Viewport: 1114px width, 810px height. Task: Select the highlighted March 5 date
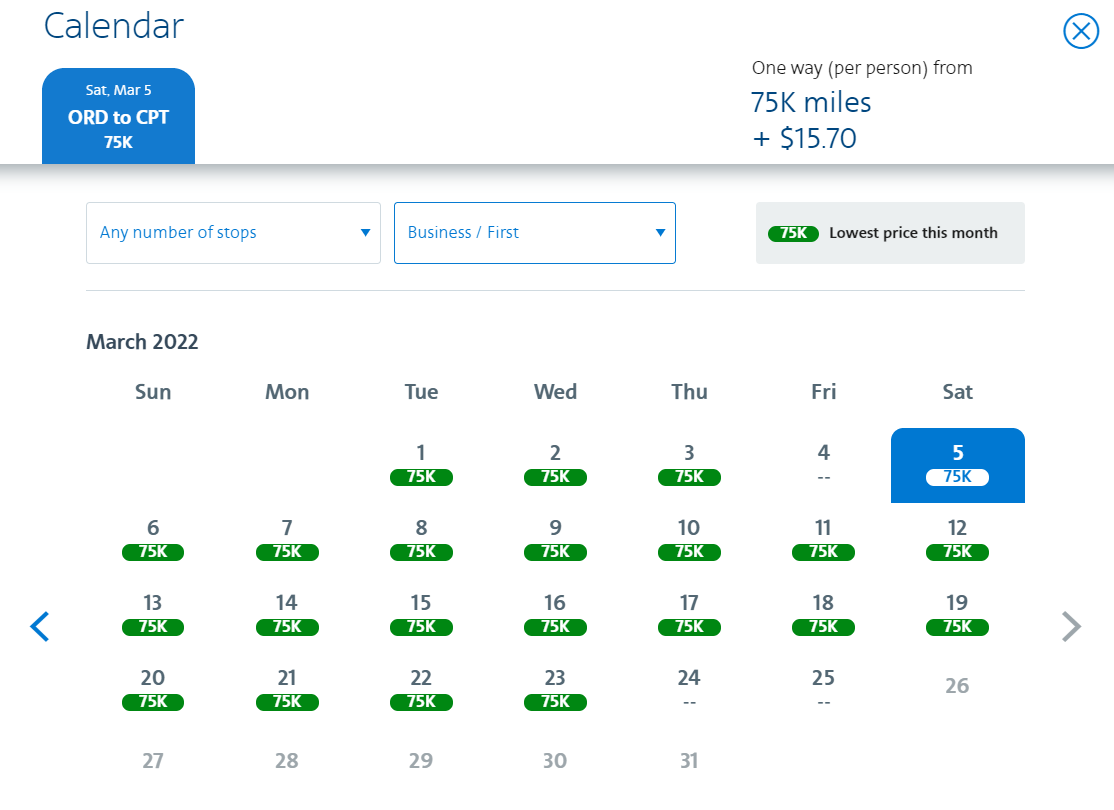[957, 465]
